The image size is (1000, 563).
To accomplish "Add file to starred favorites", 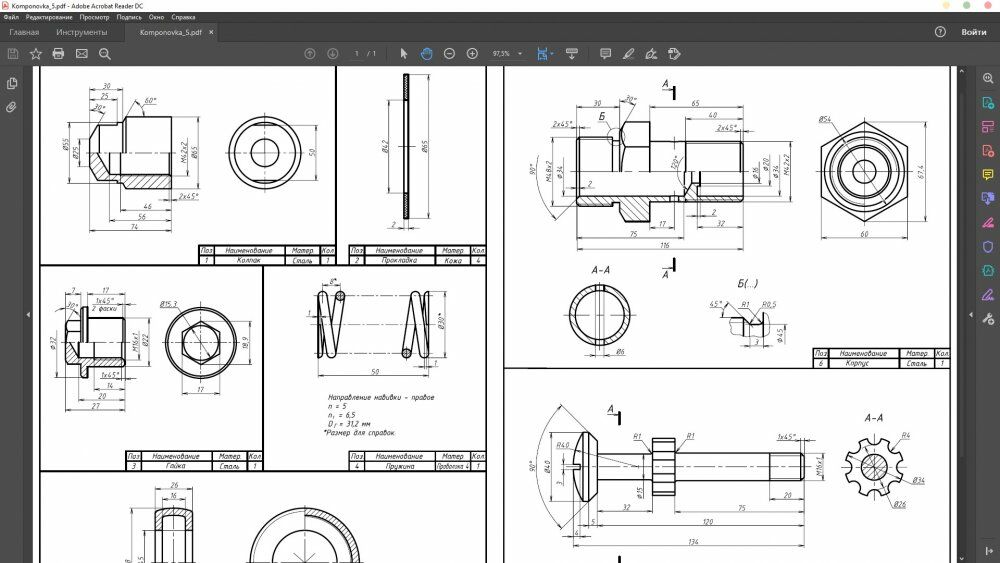I will (36, 54).
